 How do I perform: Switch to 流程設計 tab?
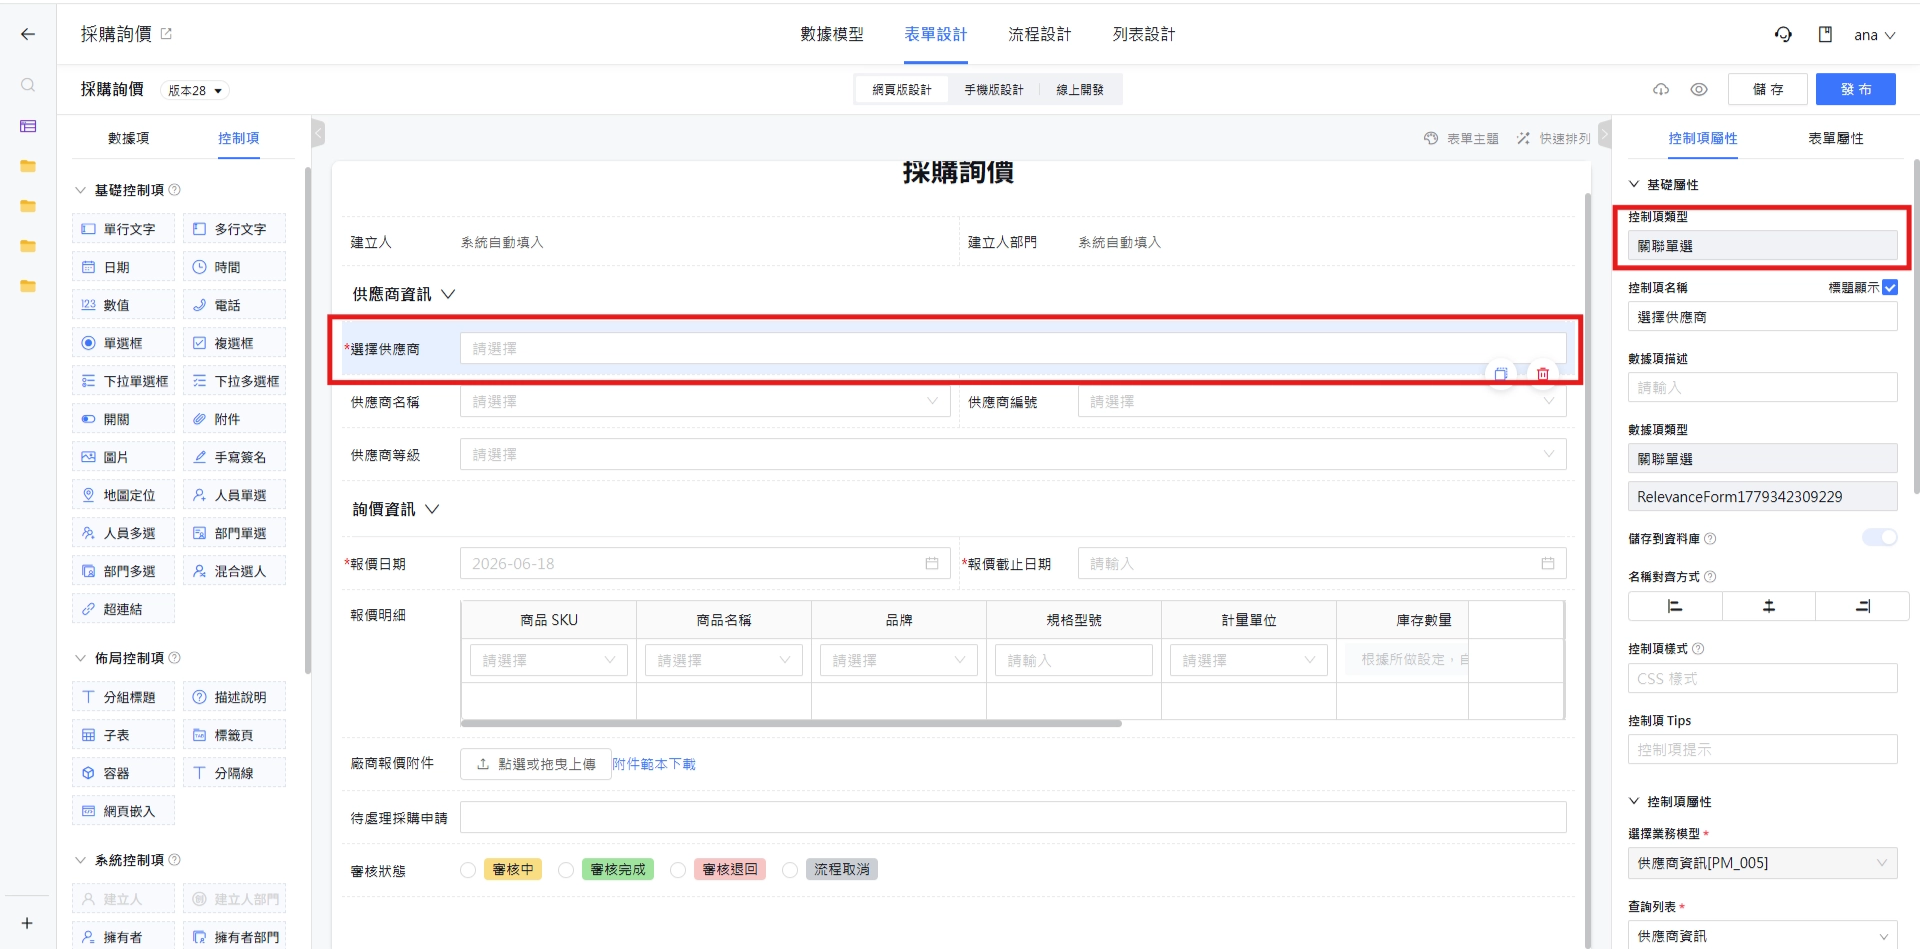tap(1040, 34)
